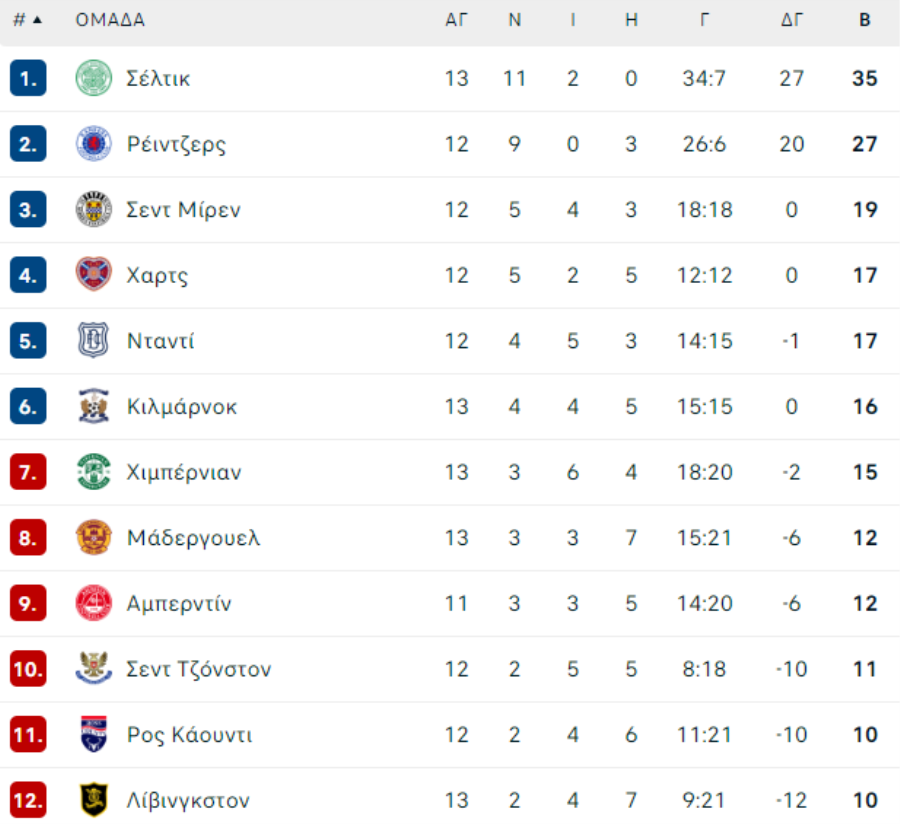This screenshot has height=824, width=900.
Task: Click the red 12. position badge
Action: click(28, 801)
